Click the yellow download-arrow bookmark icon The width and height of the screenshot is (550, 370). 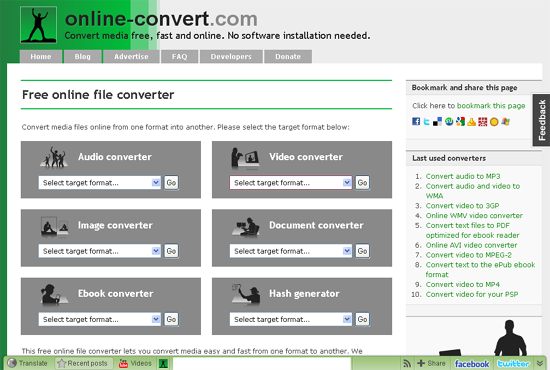coord(472,122)
